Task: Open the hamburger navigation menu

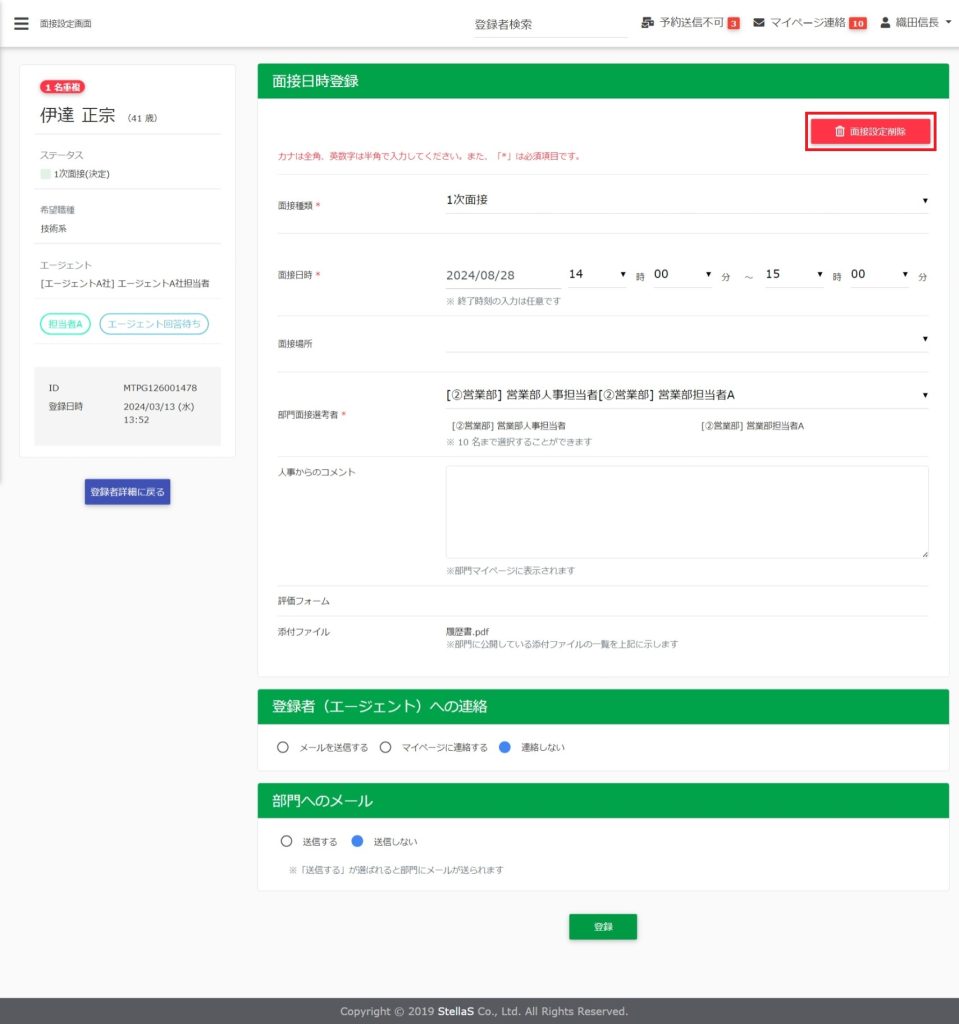Action: [21, 23]
